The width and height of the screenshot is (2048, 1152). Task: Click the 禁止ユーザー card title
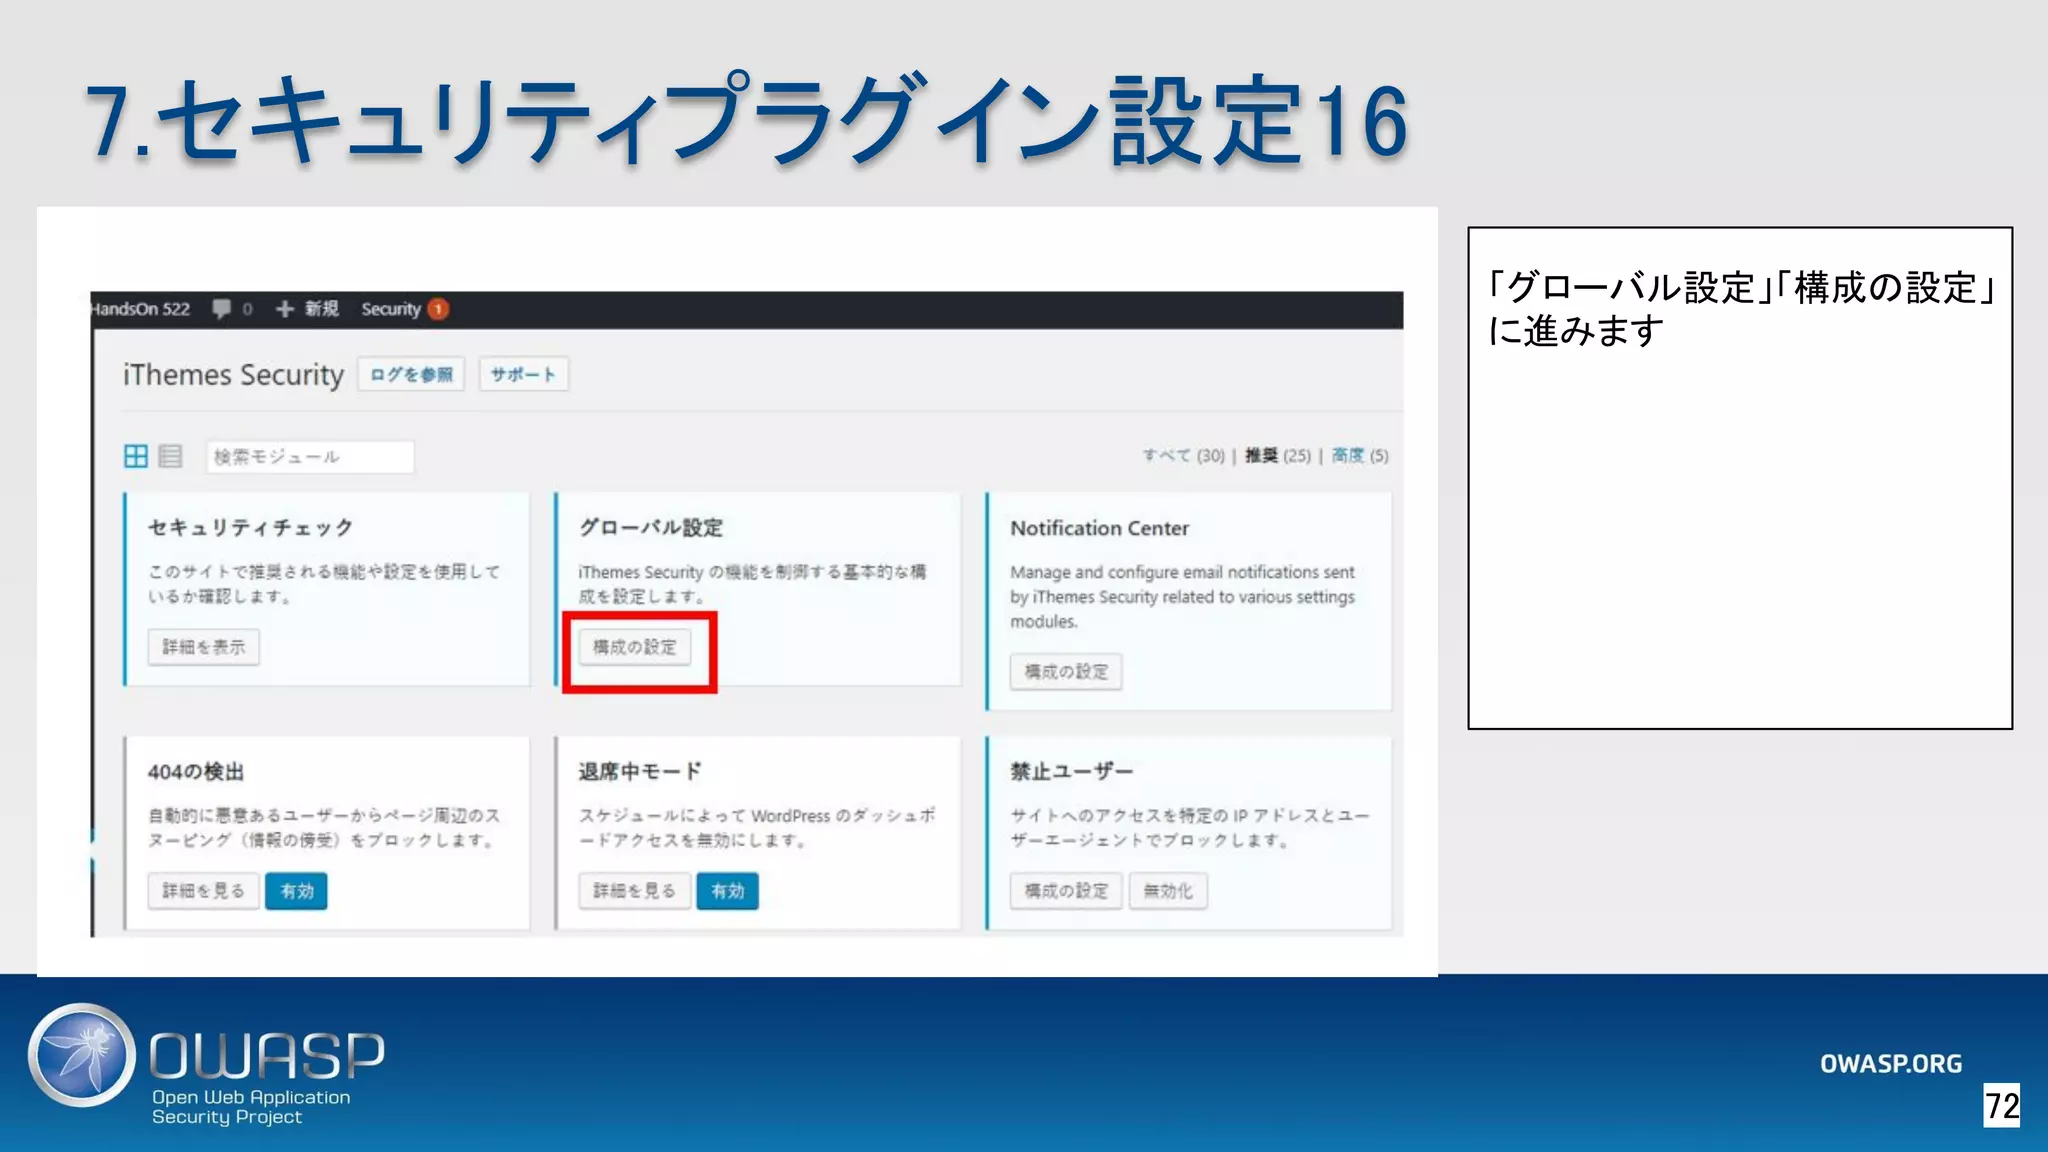click(x=1072, y=771)
